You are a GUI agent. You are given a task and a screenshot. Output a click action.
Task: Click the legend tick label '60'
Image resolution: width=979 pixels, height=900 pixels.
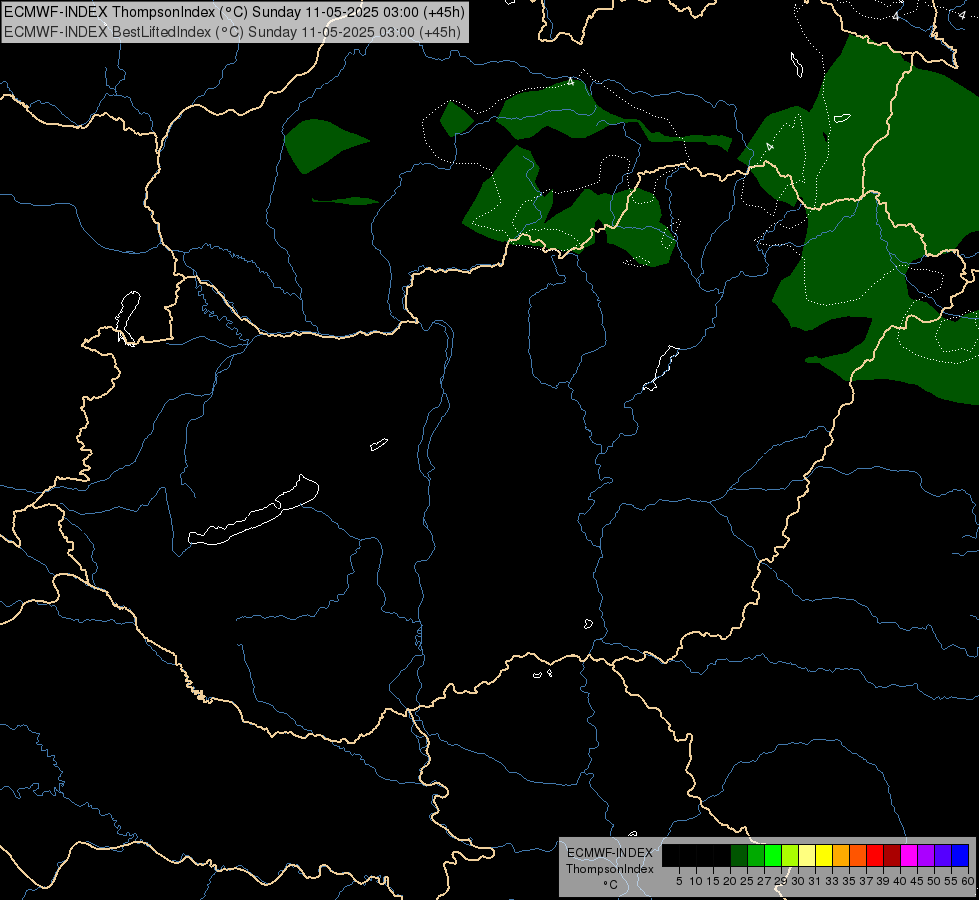click(968, 881)
